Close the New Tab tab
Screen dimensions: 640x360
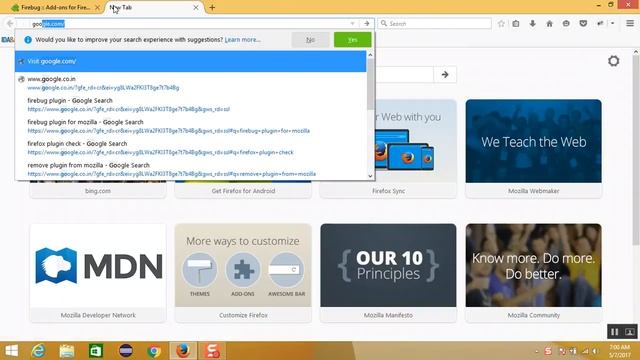196,7
